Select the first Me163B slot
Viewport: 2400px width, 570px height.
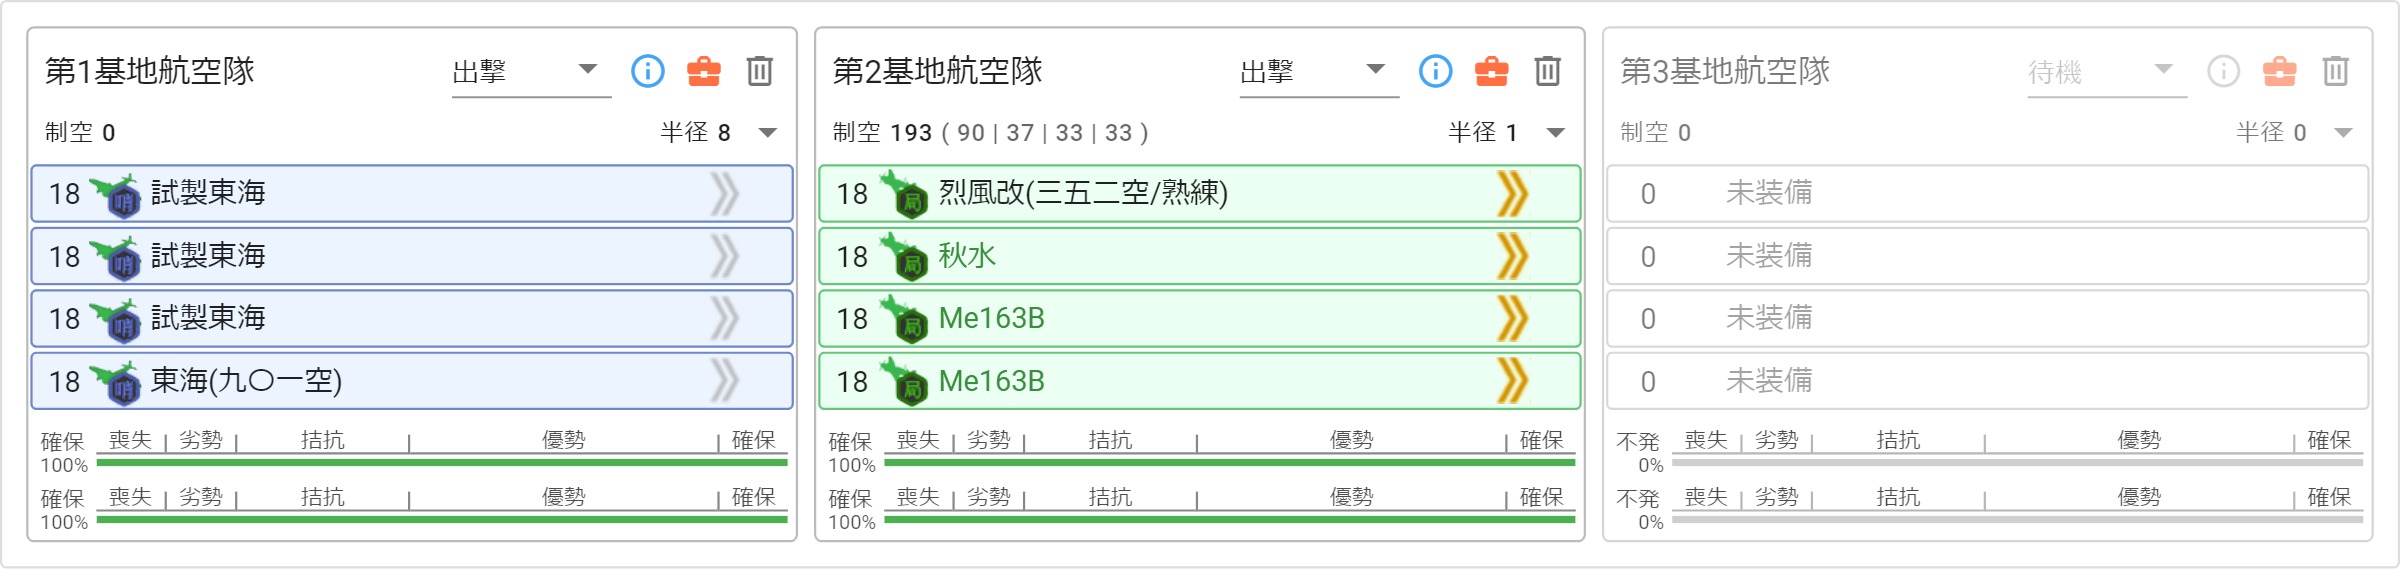point(1200,319)
